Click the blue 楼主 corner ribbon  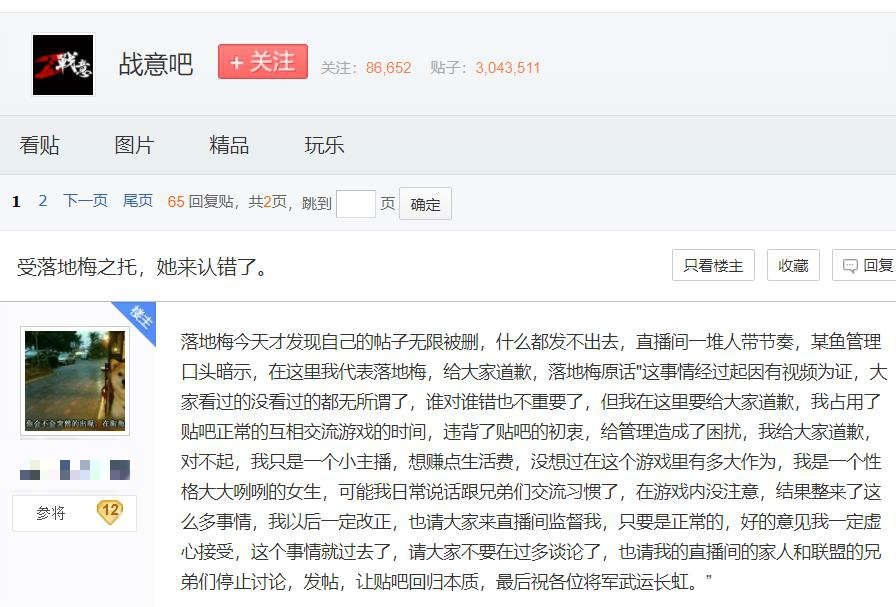pos(139,319)
